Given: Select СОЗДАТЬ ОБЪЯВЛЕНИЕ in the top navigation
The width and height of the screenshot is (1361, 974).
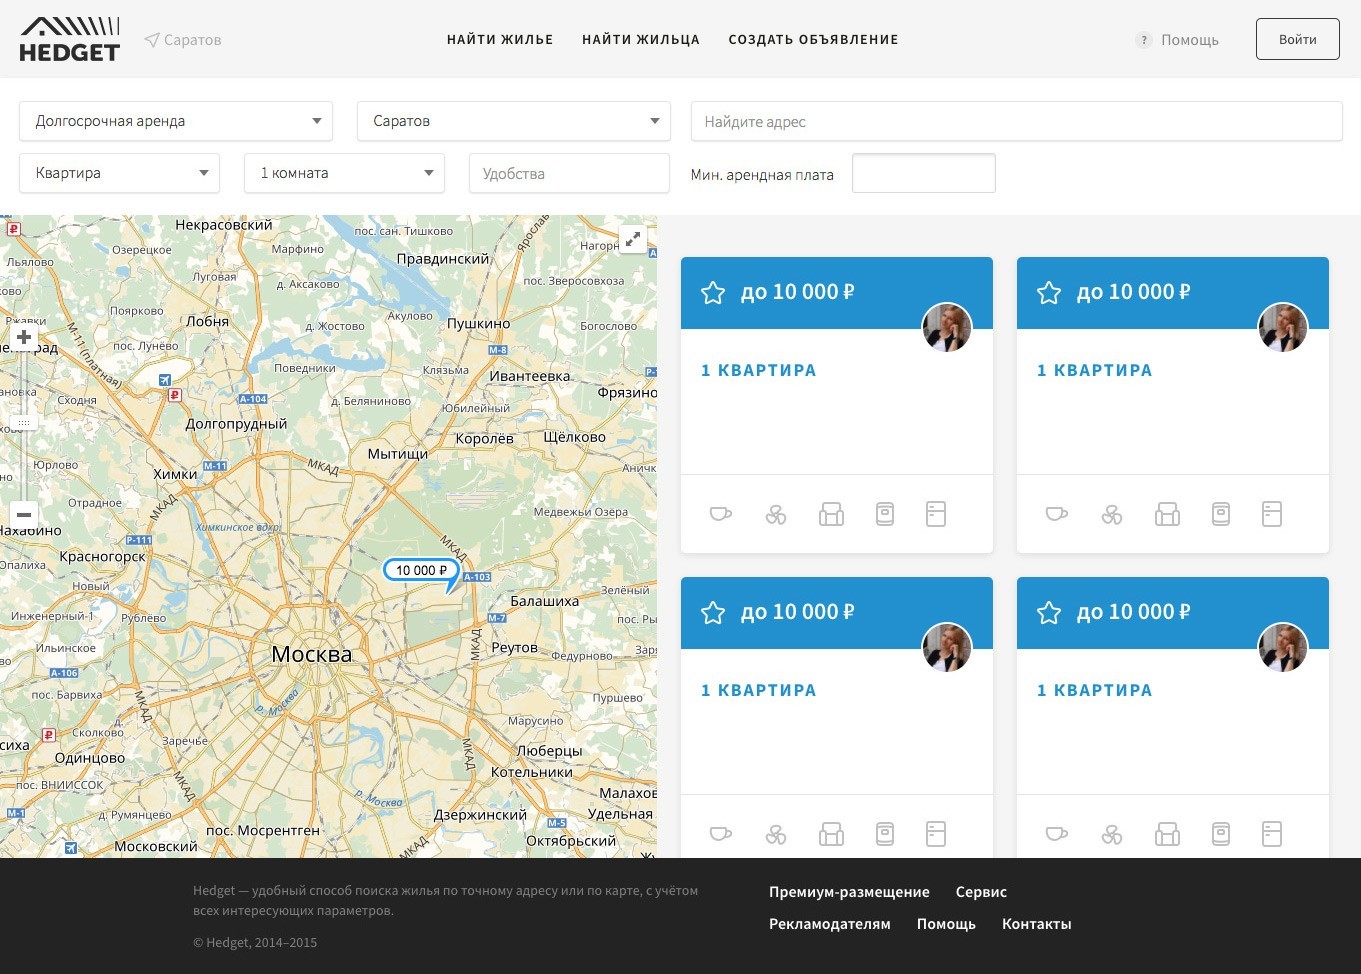Looking at the screenshot, I should (813, 40).
